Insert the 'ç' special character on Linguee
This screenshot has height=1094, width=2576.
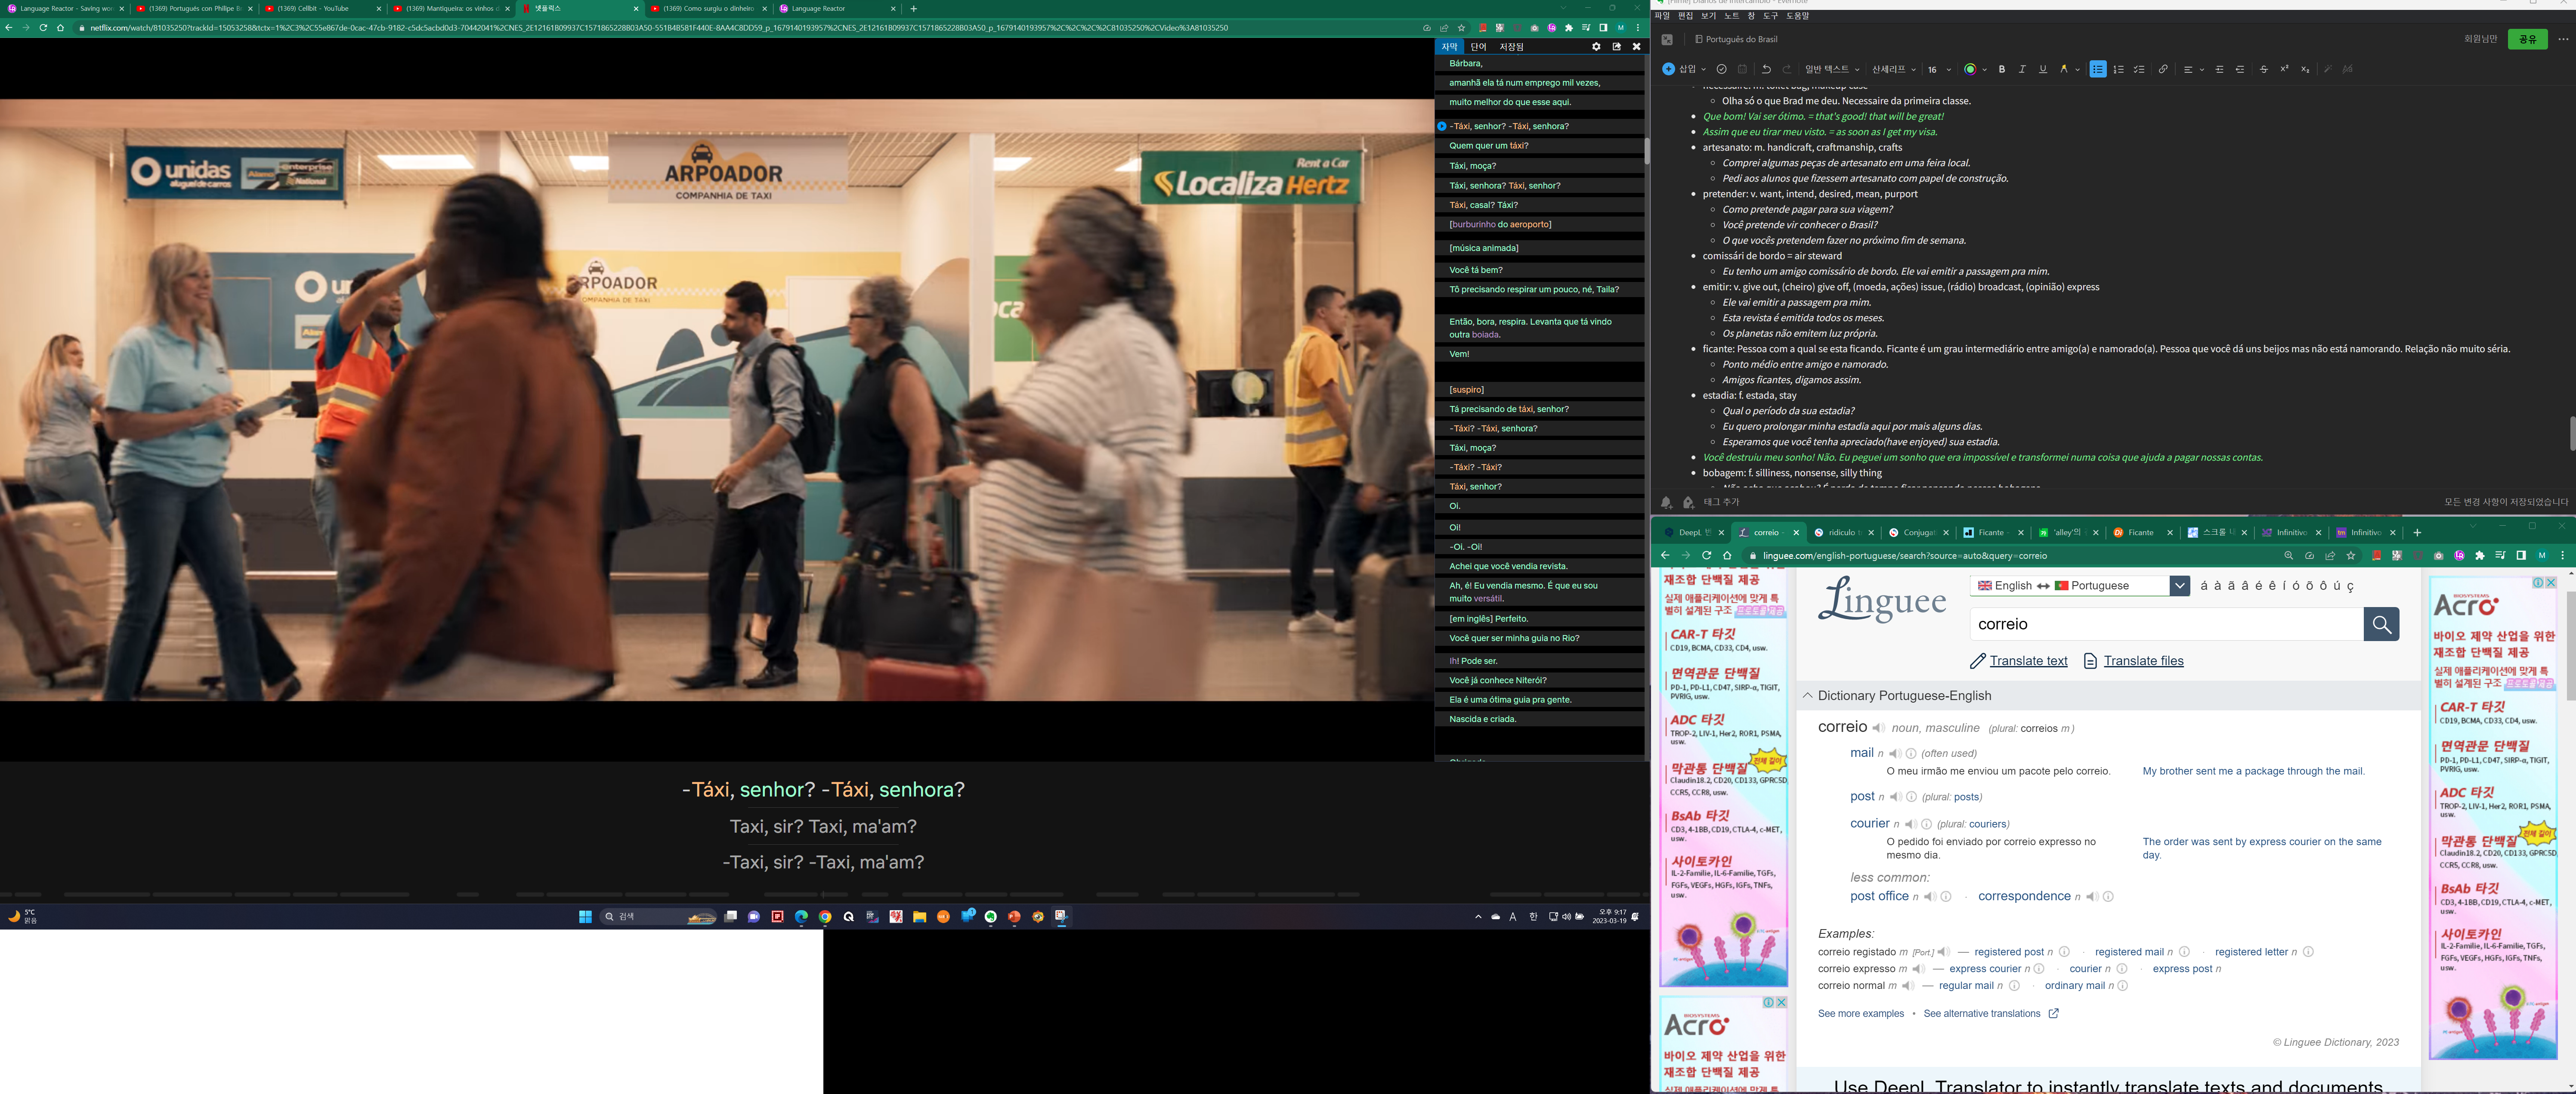[2350, 587]
